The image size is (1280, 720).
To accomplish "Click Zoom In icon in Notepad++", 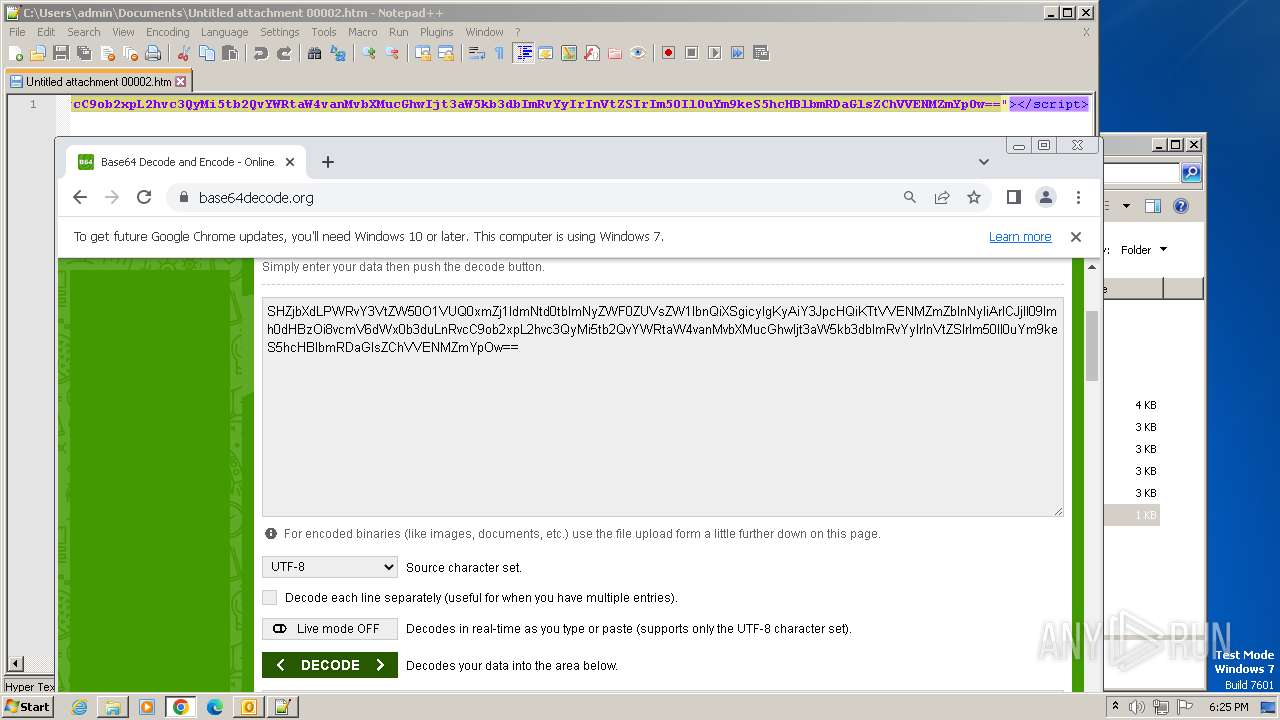I will click(x=368, y=53).
